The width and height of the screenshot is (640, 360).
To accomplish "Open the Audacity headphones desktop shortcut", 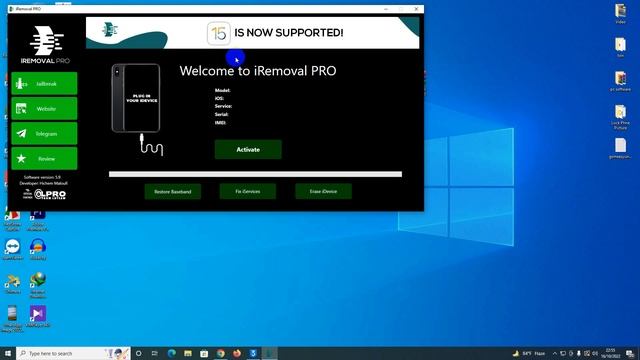I will 38,250.
